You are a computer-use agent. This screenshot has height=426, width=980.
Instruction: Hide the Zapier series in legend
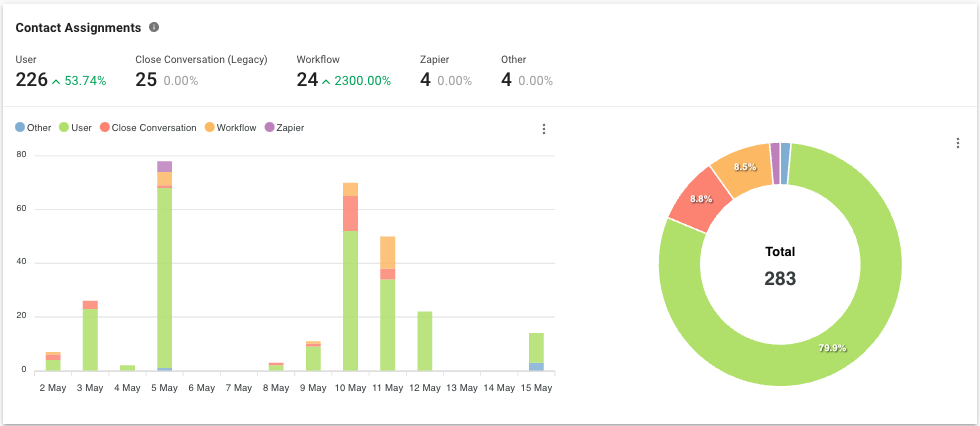(x=284, y=128)
